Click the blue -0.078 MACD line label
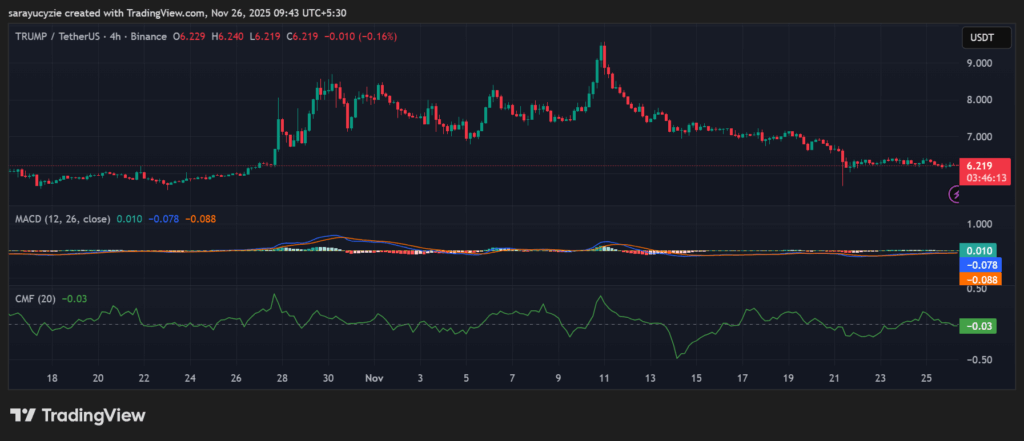Screen dimensions: 1024x441 coord(977,265)
